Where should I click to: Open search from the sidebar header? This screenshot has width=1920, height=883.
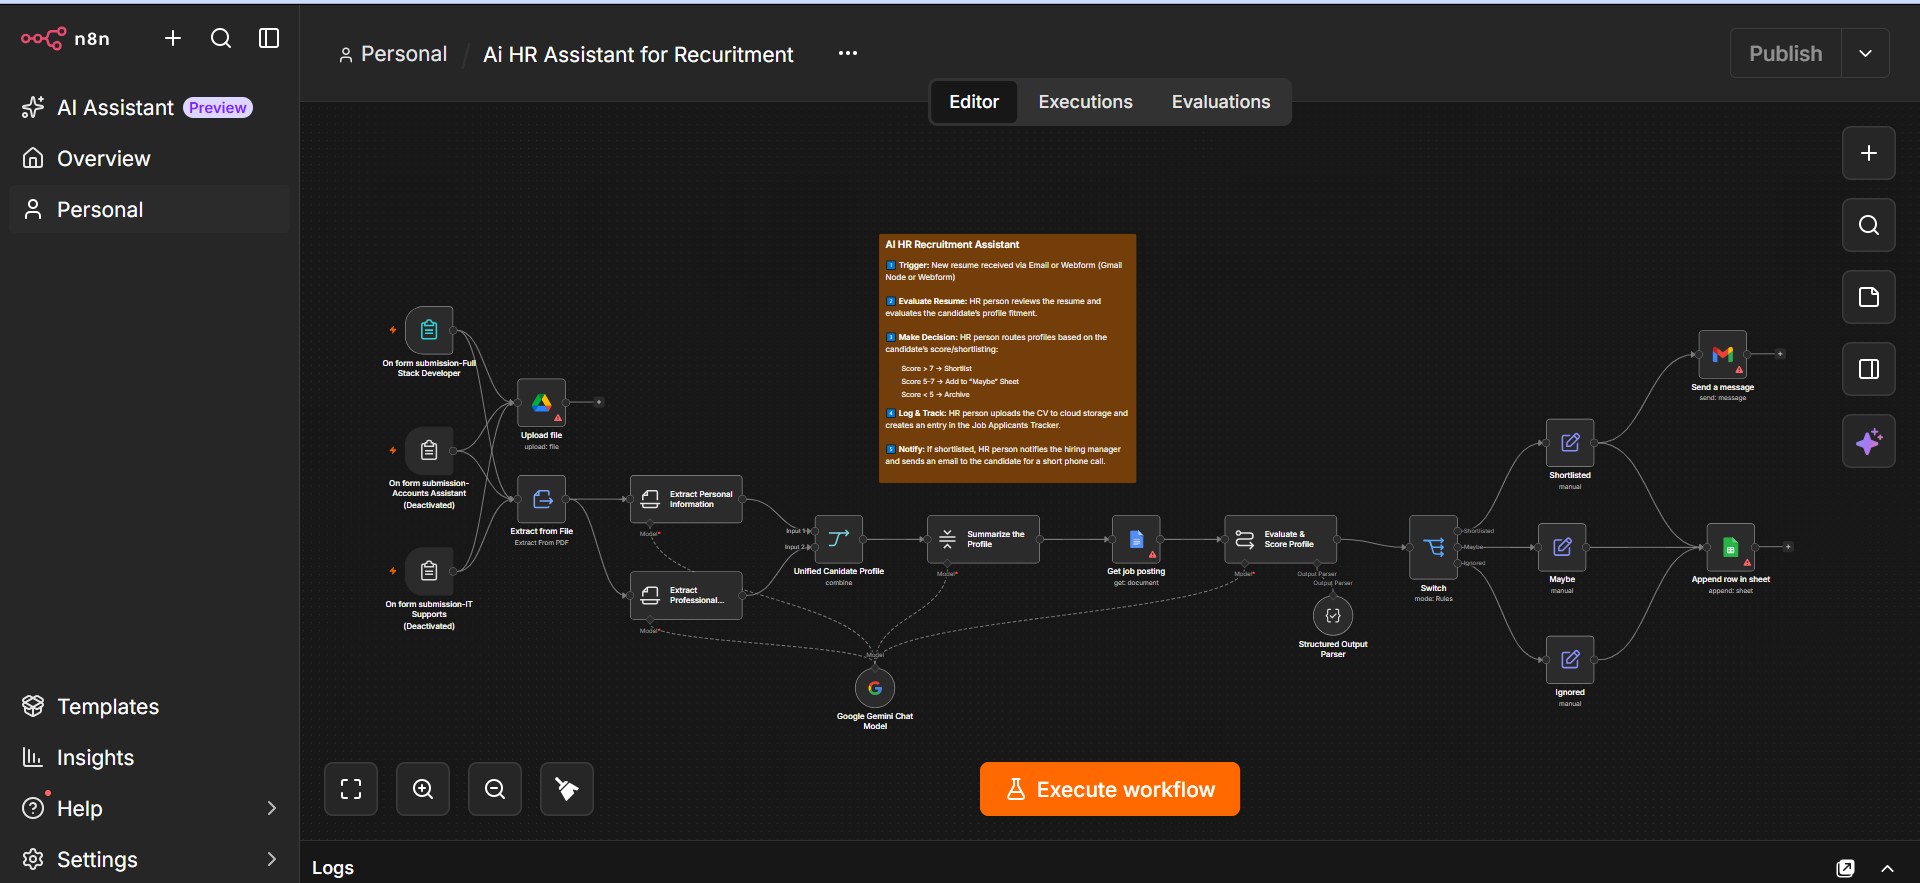click(221, 38)
